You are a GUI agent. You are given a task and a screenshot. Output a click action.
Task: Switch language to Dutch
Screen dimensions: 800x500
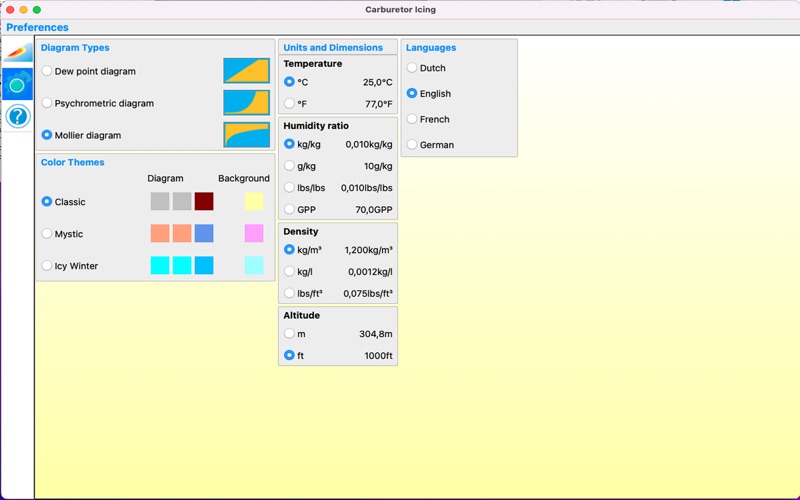tap(412, 68)
